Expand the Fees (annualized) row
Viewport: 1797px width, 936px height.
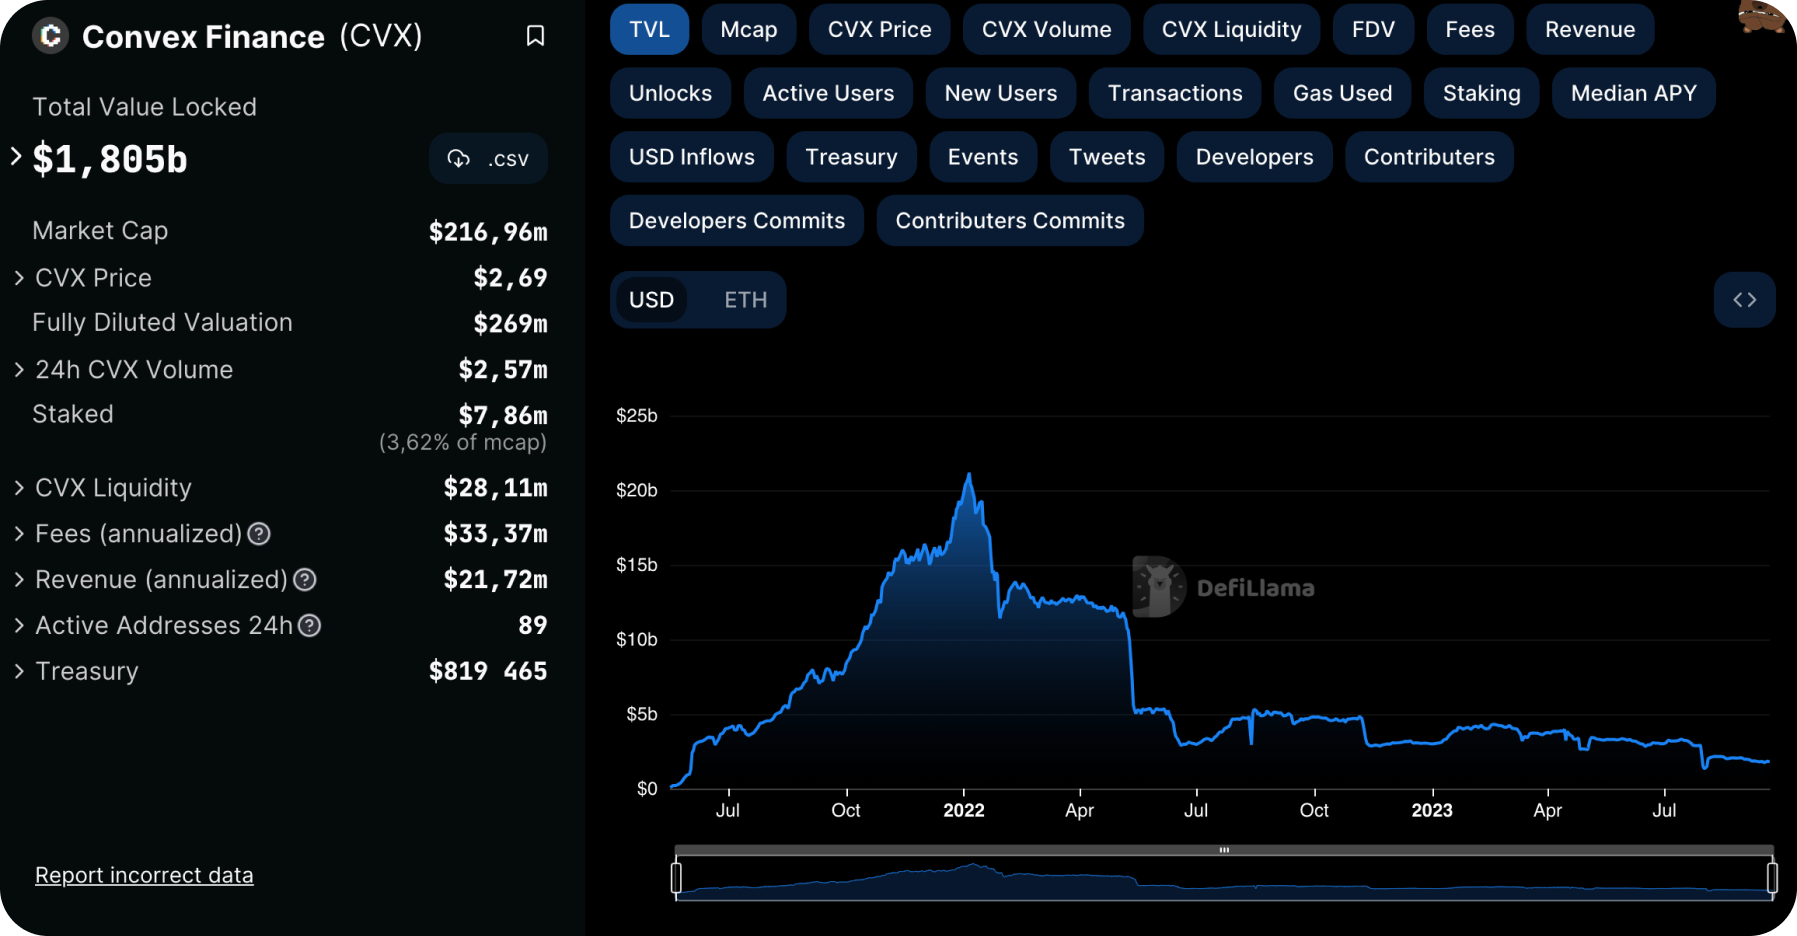pyautogui.click(x=19, y=534)
